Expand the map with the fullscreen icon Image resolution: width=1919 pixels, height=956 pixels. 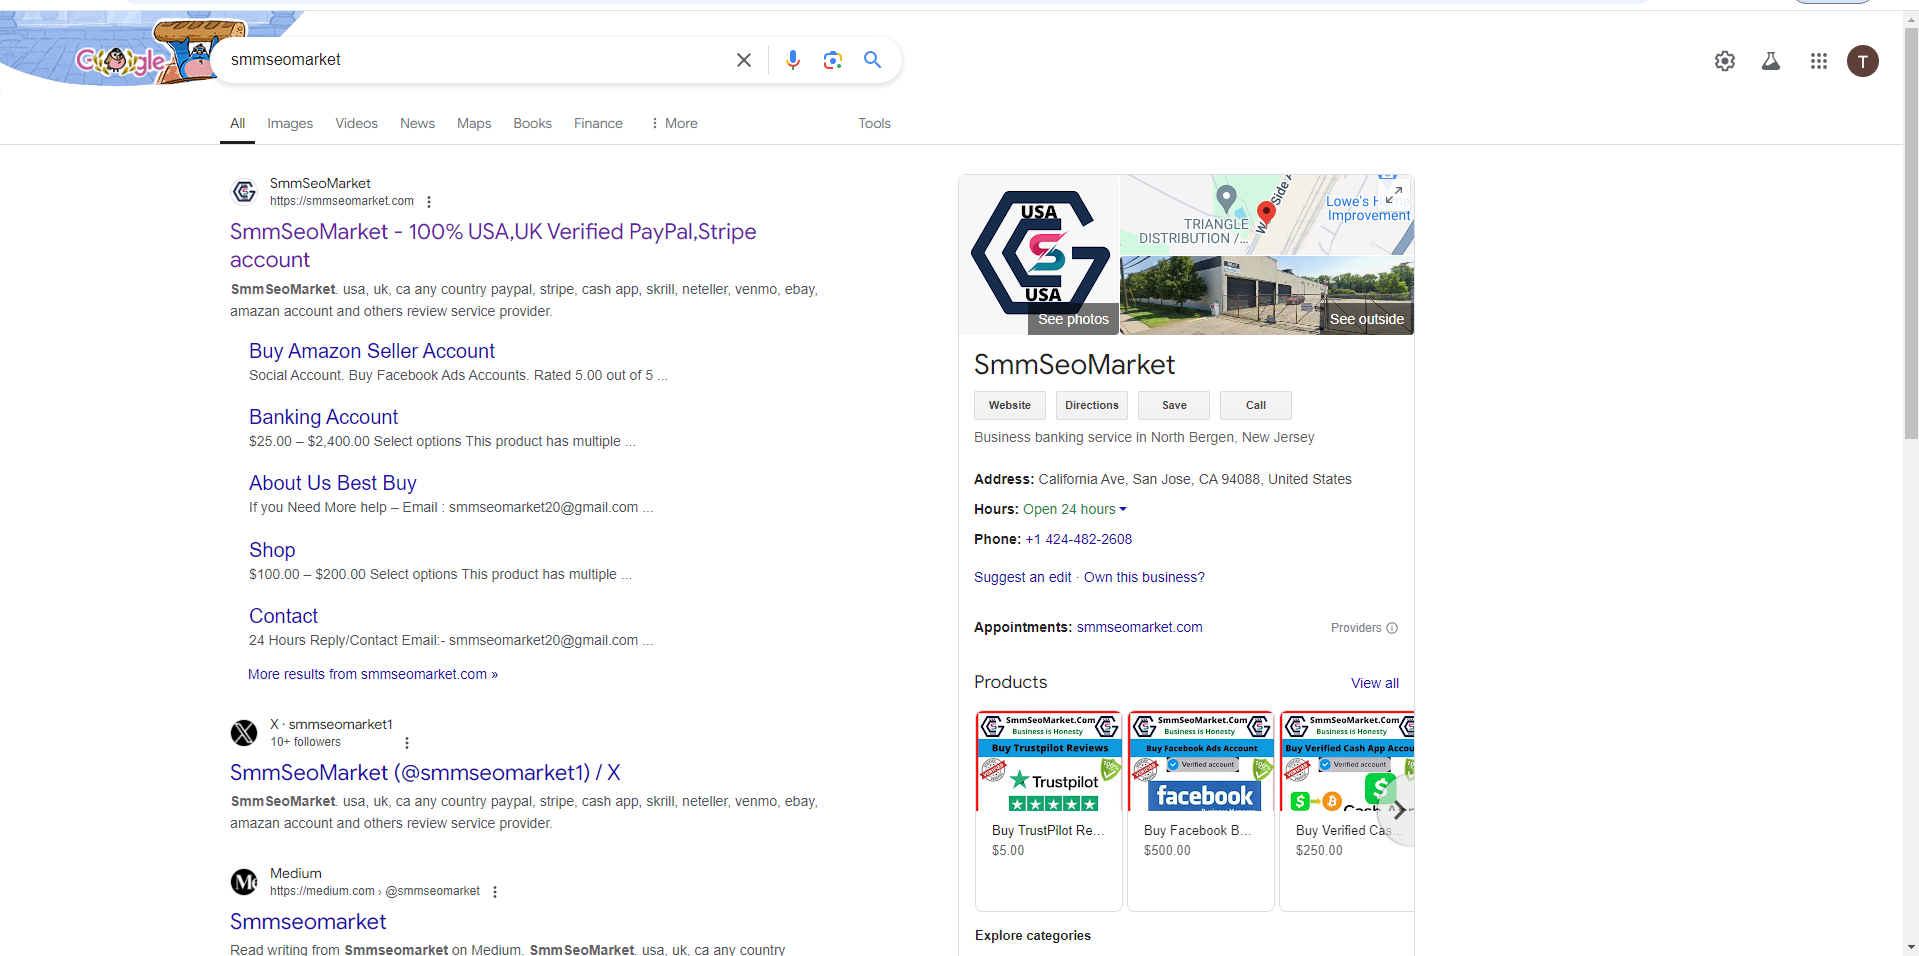point(1394,194)
